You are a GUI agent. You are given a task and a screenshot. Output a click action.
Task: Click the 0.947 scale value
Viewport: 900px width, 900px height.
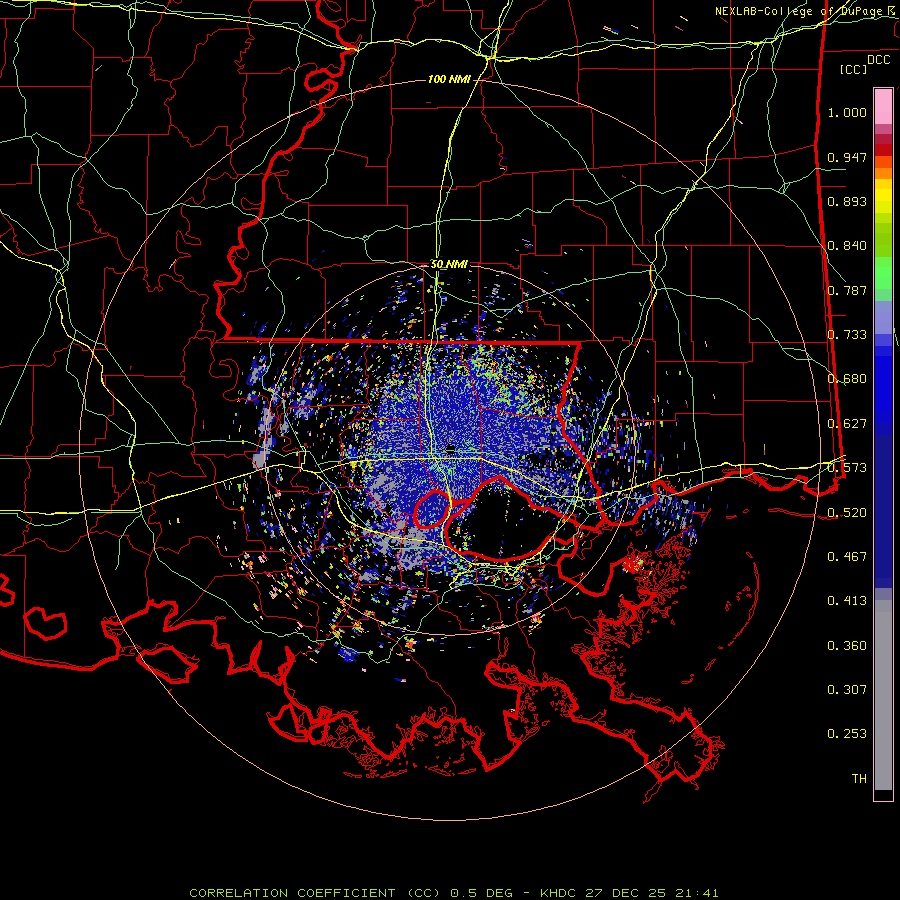coord(847,157)
